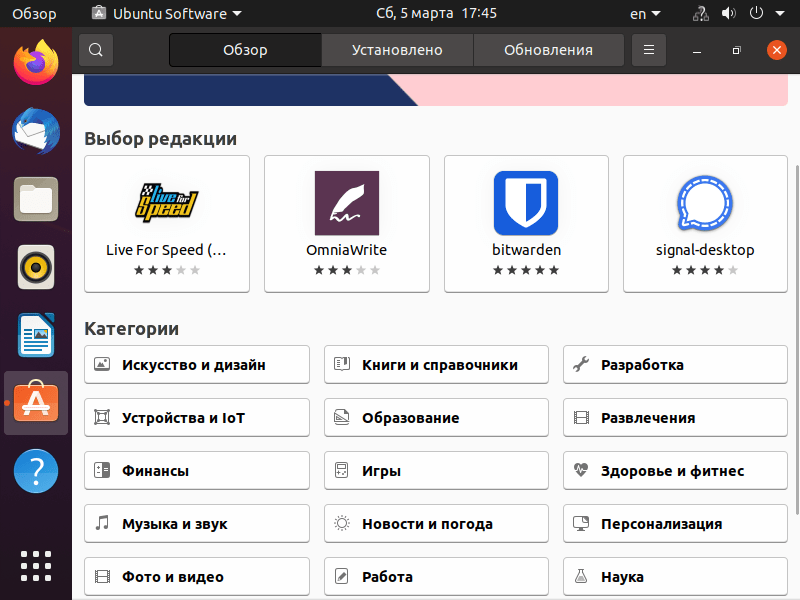
Task: Switch to the "Установлено" tab
Action: [397, 49]
